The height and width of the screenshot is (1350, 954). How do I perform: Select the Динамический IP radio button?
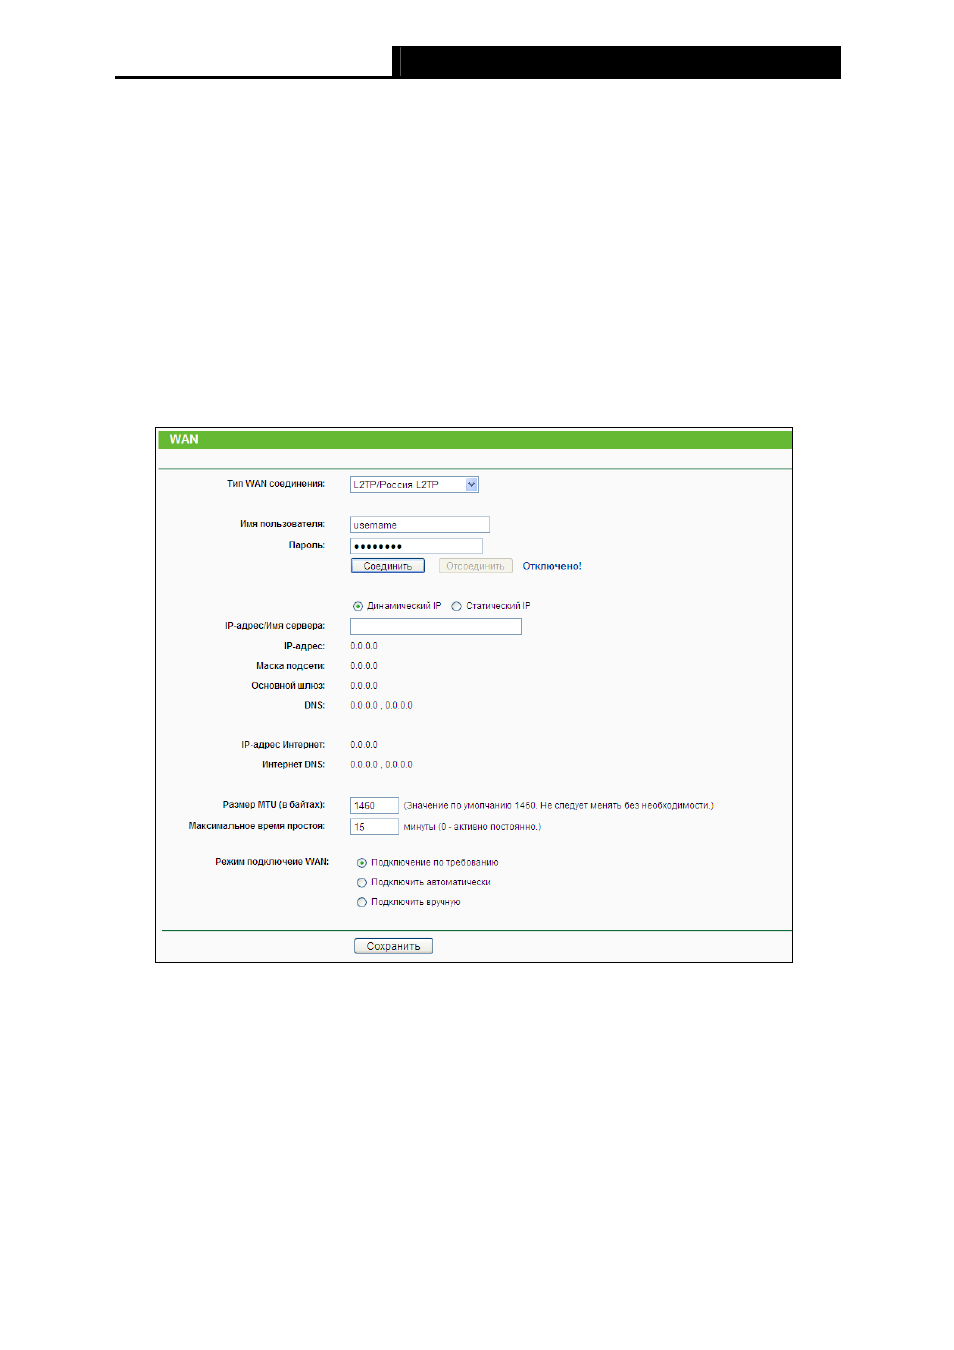tap(358, 606)
